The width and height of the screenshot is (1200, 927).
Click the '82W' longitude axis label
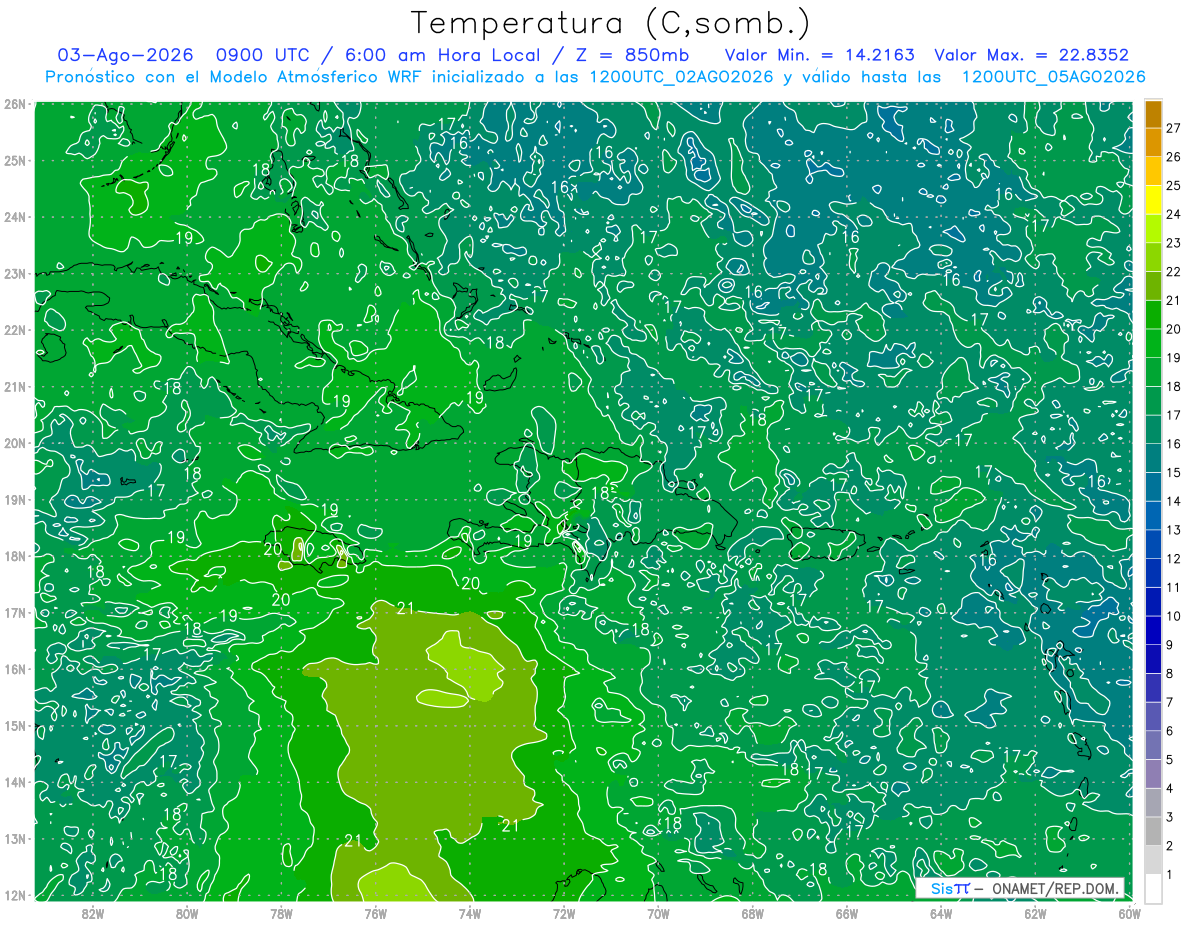[x=92, y=912]
